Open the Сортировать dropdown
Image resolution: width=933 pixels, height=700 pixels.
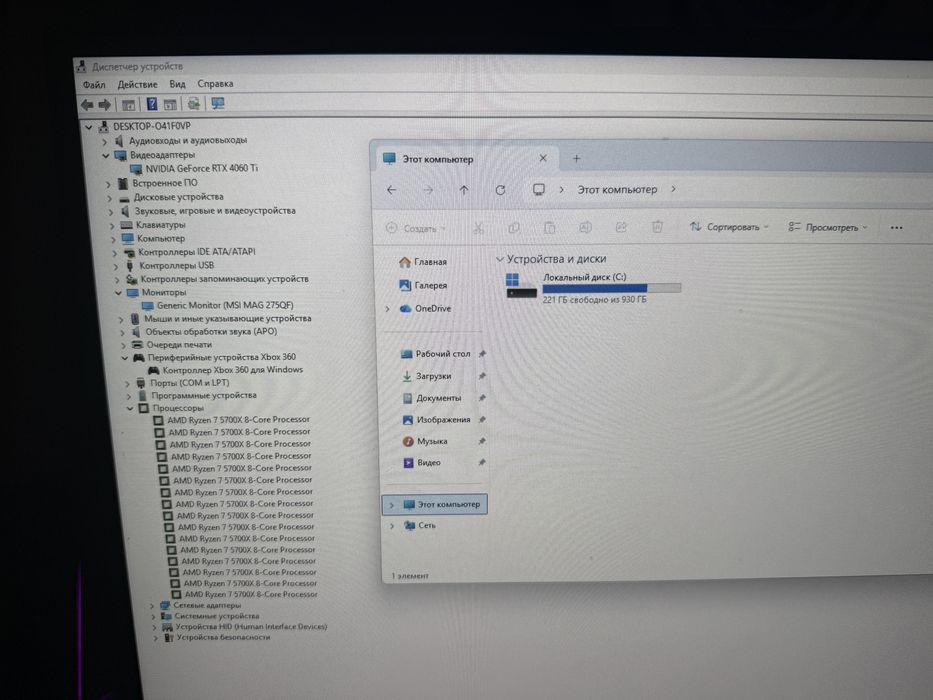[729, 227]
